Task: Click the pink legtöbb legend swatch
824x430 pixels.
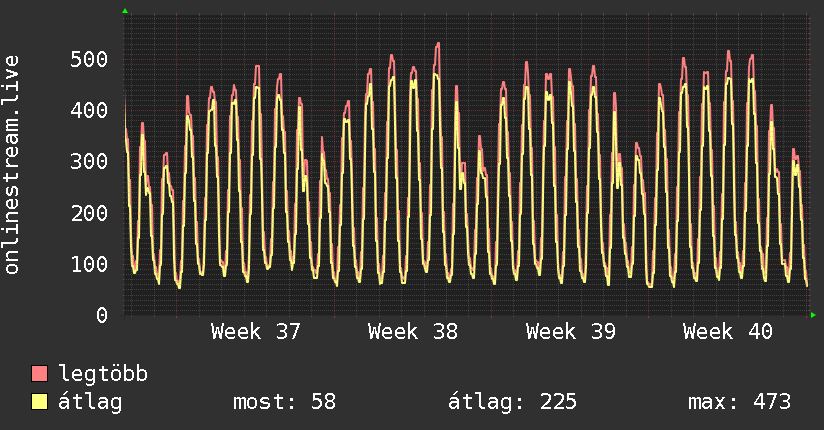Action: [39, 373]
